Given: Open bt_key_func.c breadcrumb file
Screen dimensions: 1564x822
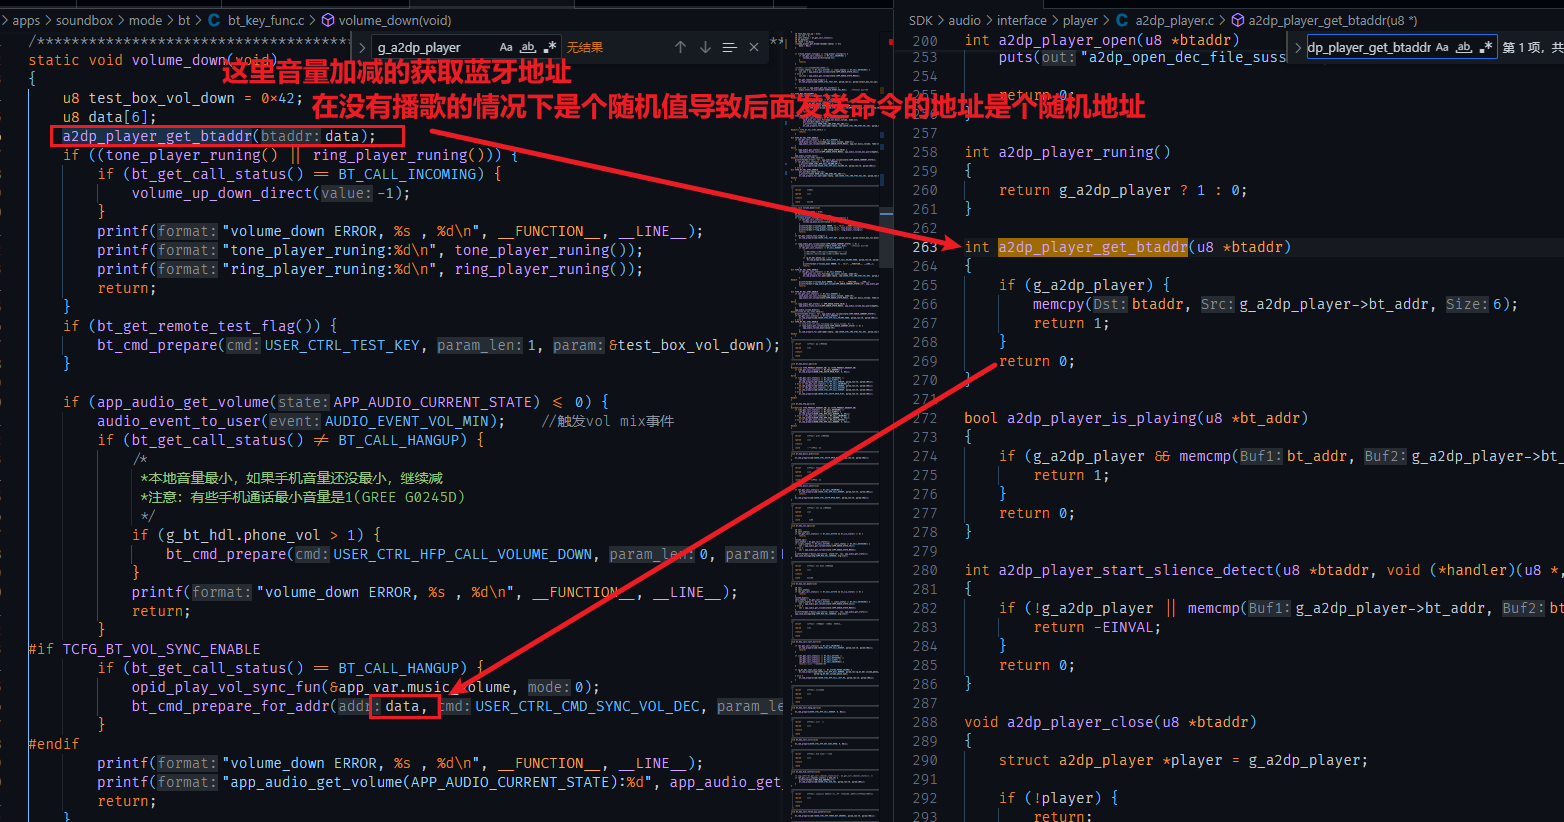Looking at the screenshot, I should tap(266, 20).
